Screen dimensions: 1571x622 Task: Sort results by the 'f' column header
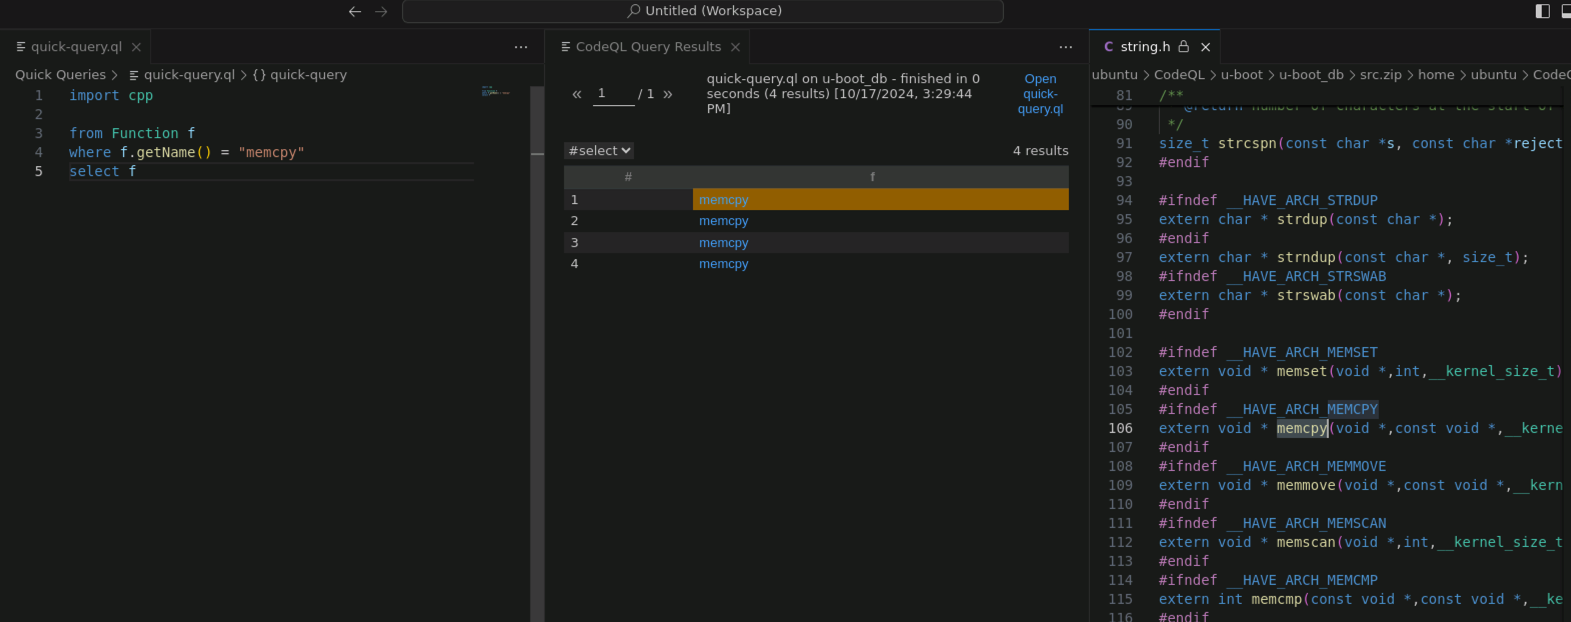tap(872, 177)
